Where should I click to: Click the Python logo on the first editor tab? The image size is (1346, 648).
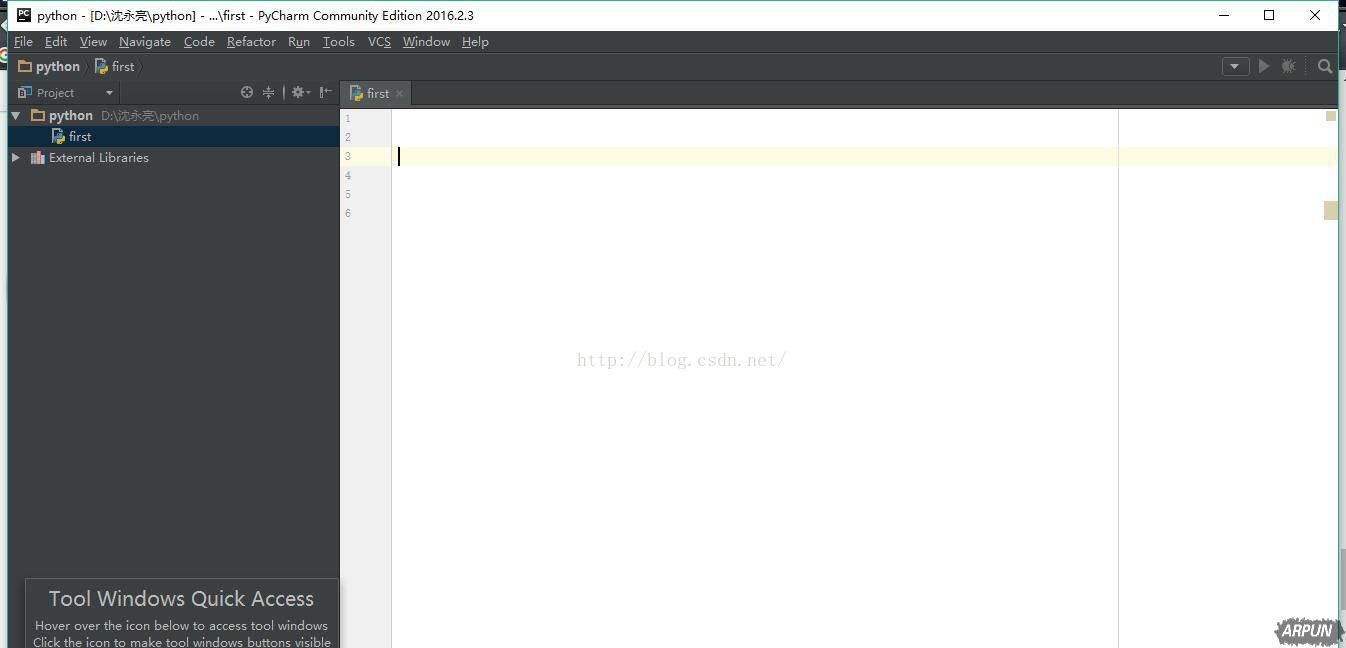pyautogui.click(x=356, y=92)
